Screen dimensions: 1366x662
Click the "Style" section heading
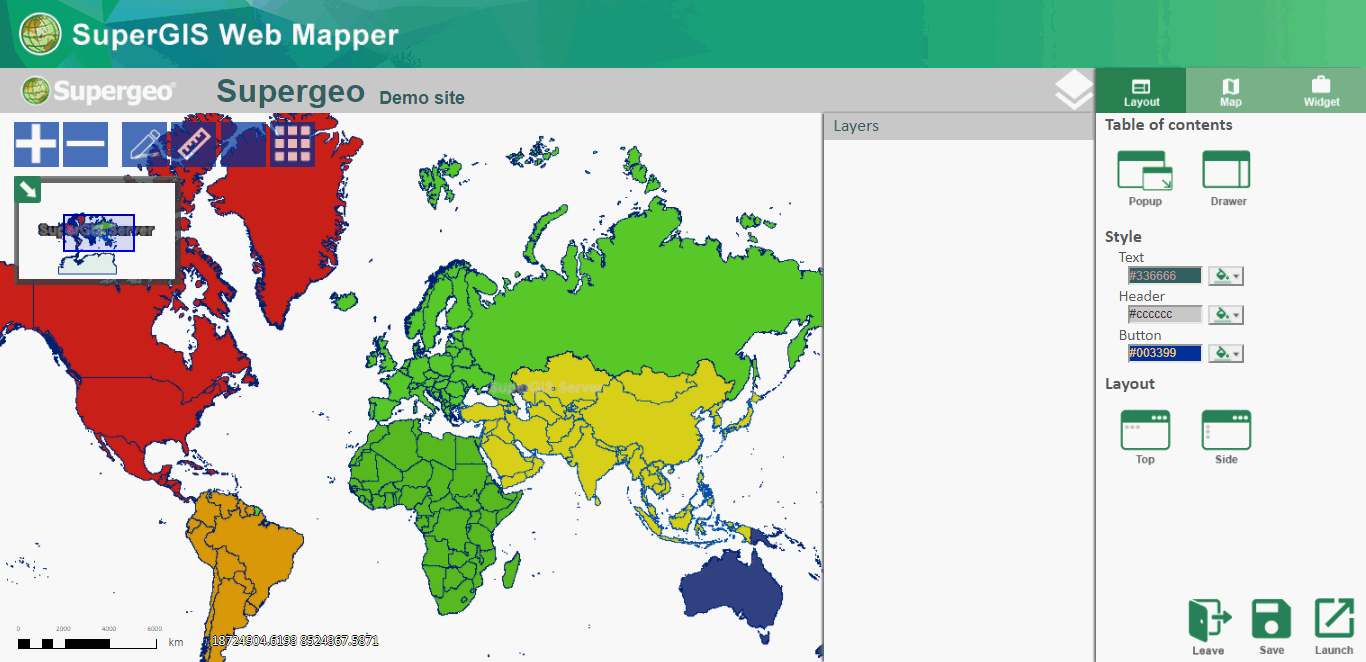coord(1123,237)
